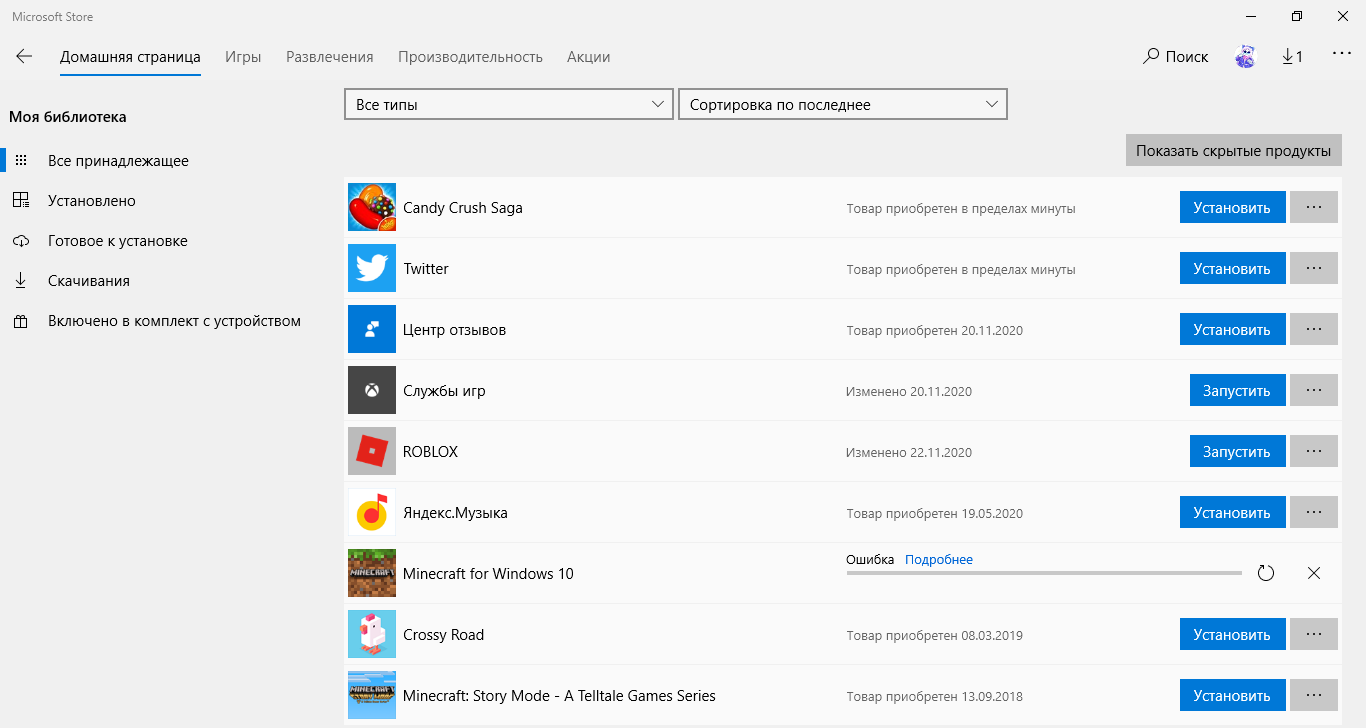Click the Twitter app icon
The width and height of the screenshot is (1366, 728).
(x=372, y=269)
